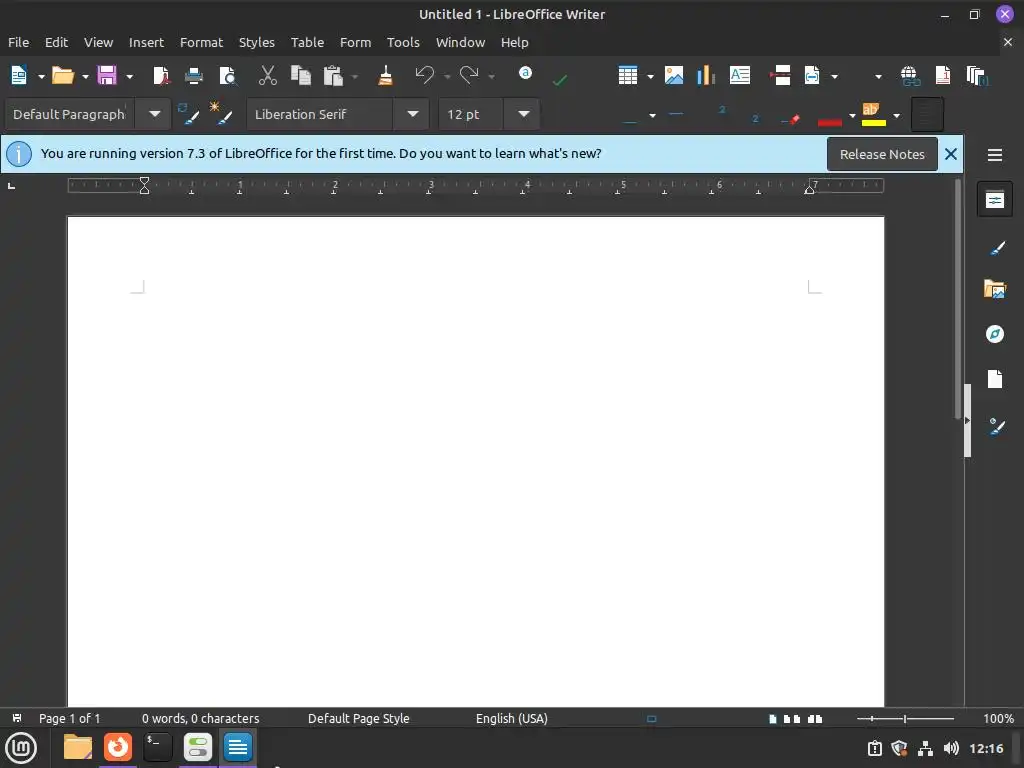Toggle the selection mode indicator in status bar
The width and height of the screenshot is (1024, 768).
pyautogui.click(x=651, y=719)
